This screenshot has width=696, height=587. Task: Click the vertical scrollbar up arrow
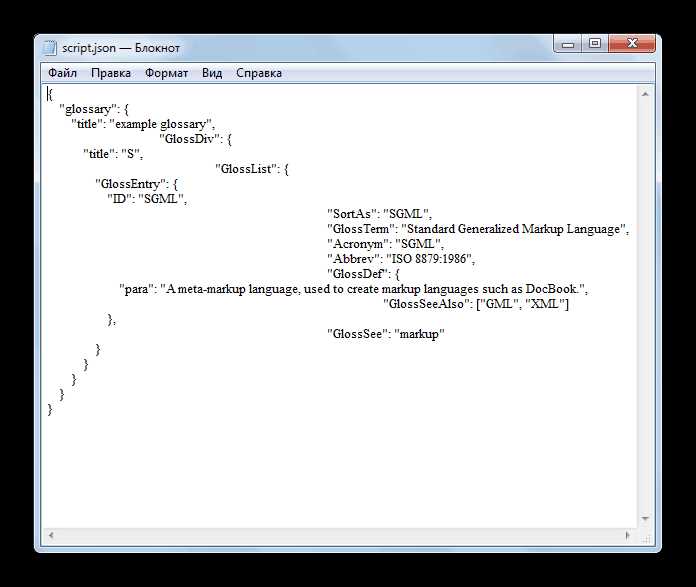pos(645,94)
